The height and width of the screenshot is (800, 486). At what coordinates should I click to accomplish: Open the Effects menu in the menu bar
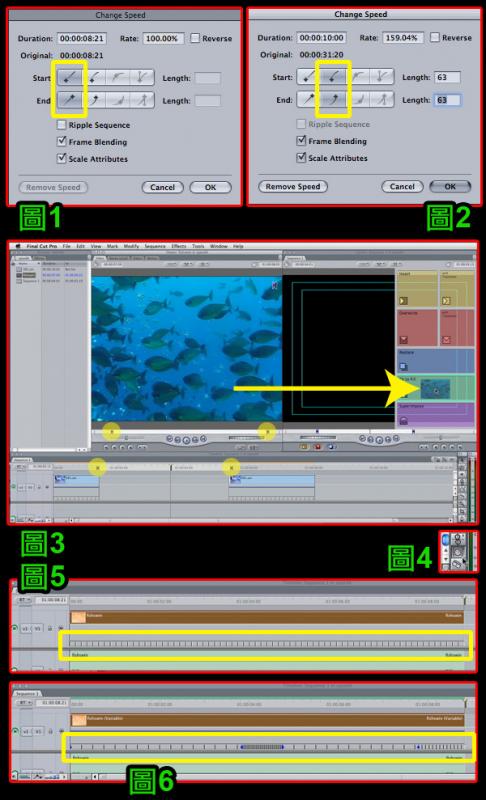178,246
